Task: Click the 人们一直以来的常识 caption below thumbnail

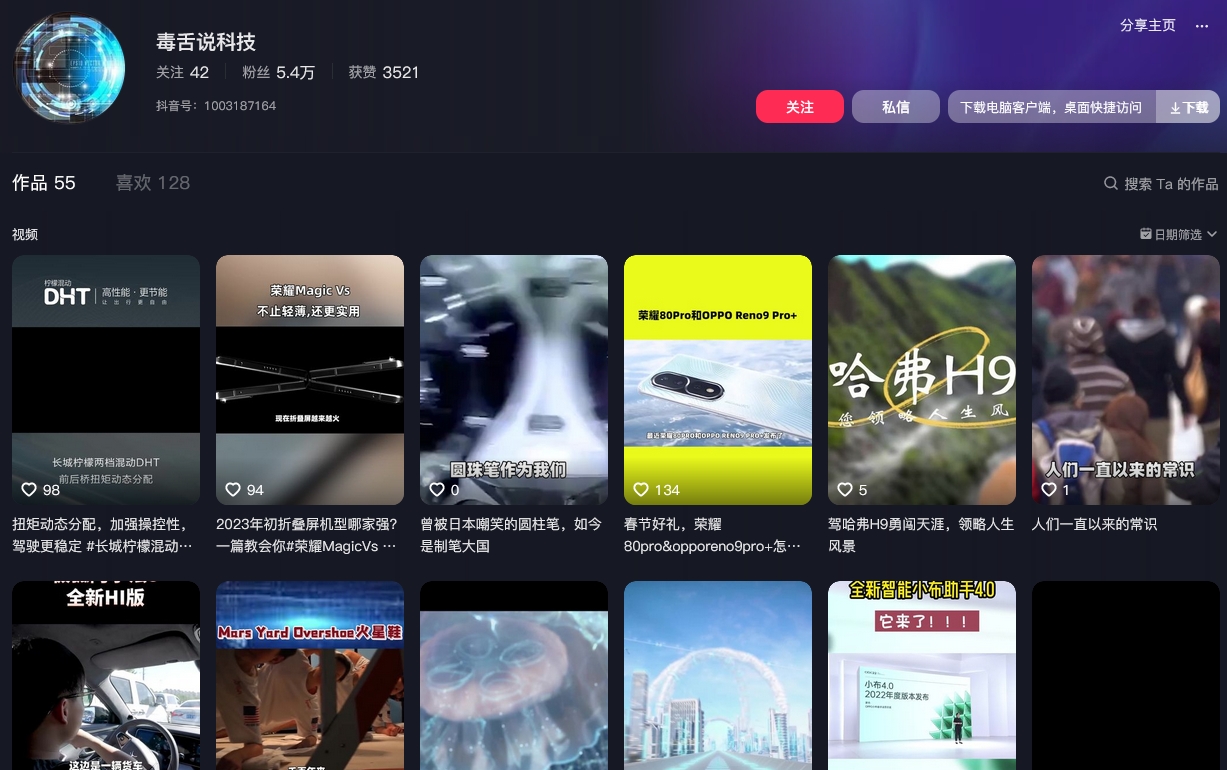Action: tap(1094, 524)
